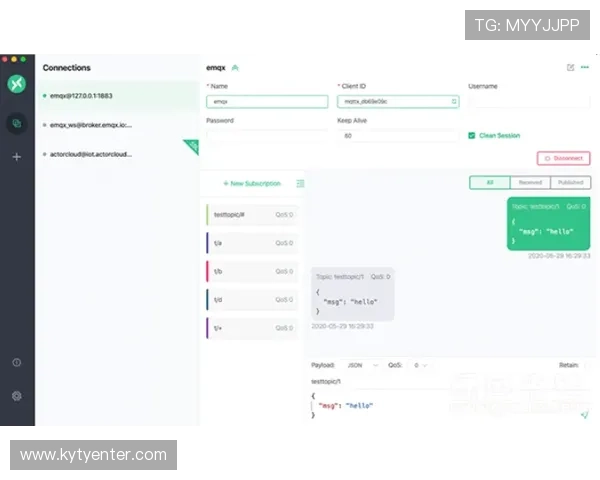The image size is (600, 480).
Task: Click the color bar of the testtopic/# subscription
Action: click(208, 215)
